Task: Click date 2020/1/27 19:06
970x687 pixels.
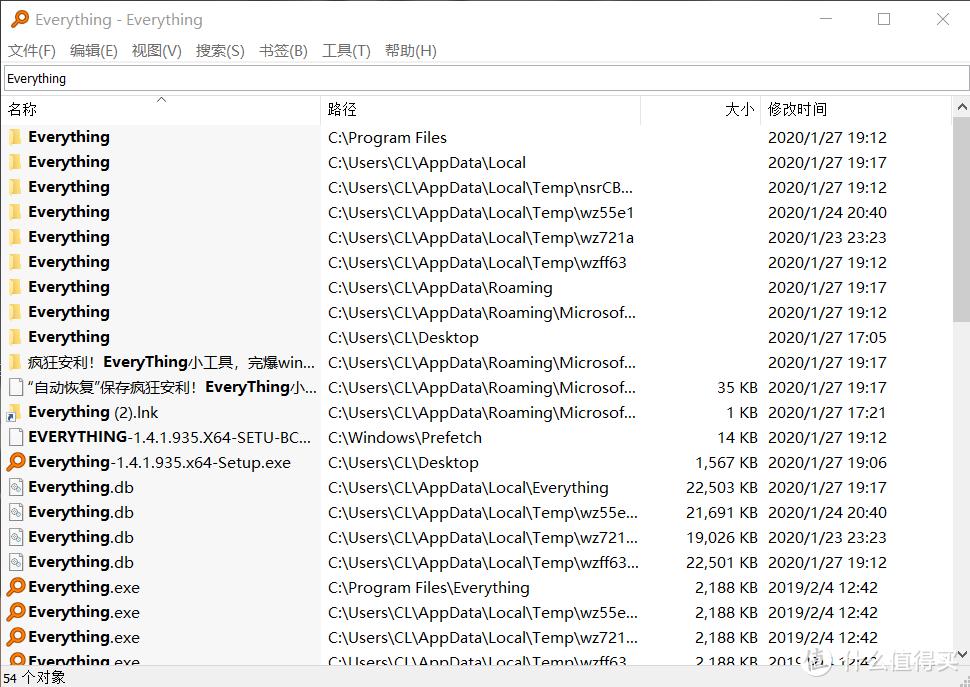Action: [x=827, y=463]
